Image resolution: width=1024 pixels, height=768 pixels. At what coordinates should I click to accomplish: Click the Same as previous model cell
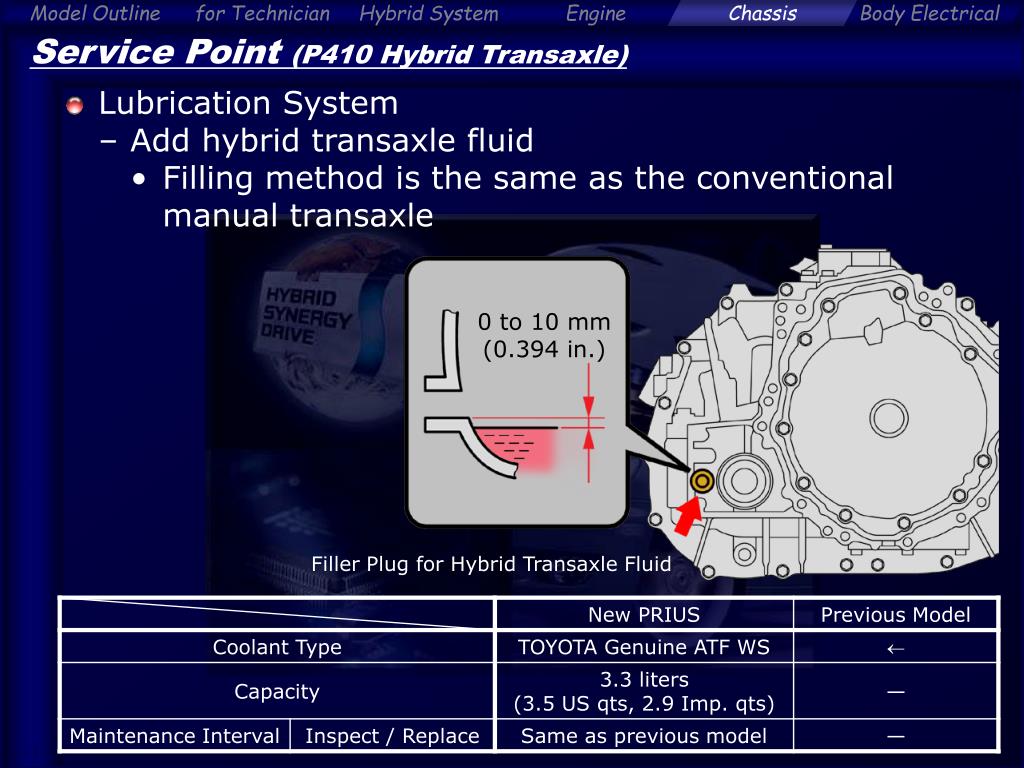pos(644,735)
